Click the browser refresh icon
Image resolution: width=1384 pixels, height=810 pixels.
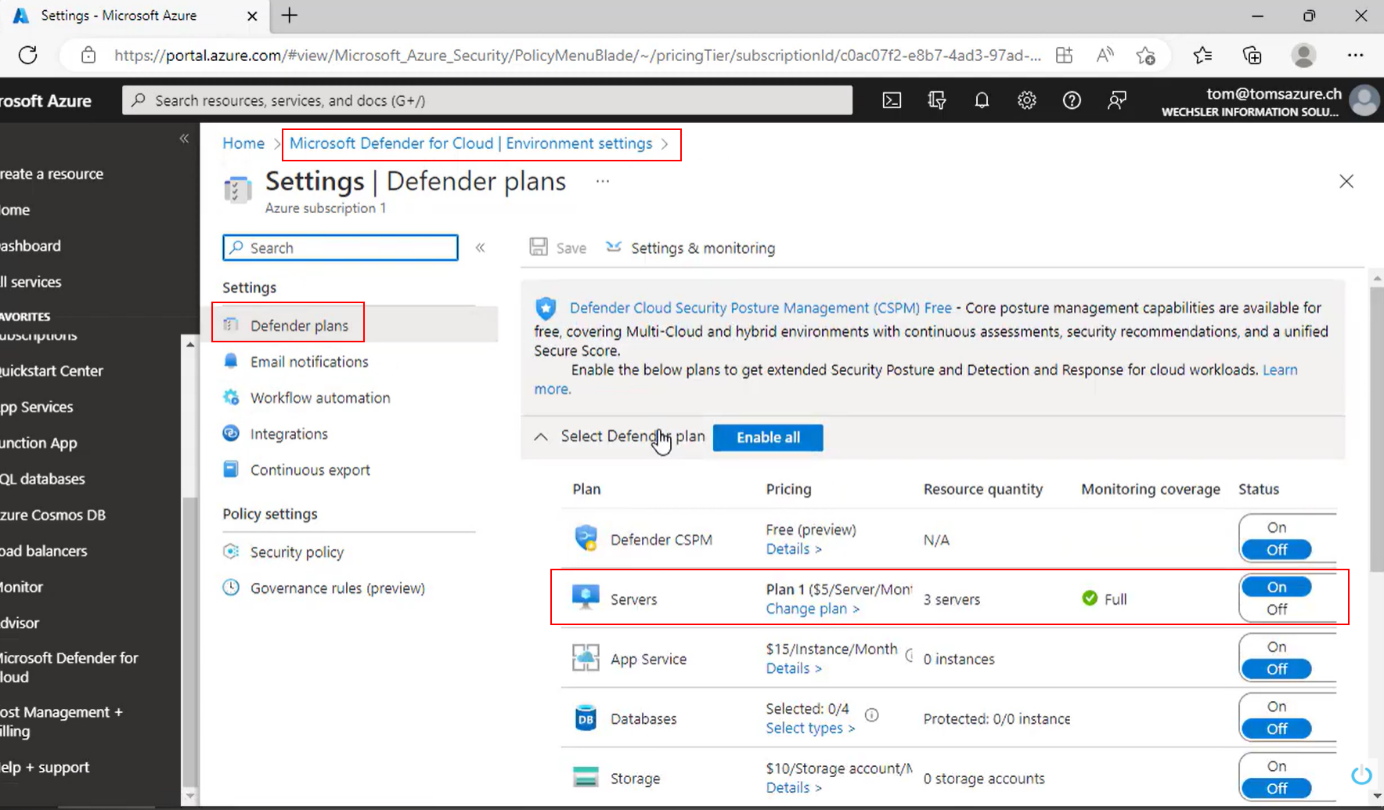point(28,55)
